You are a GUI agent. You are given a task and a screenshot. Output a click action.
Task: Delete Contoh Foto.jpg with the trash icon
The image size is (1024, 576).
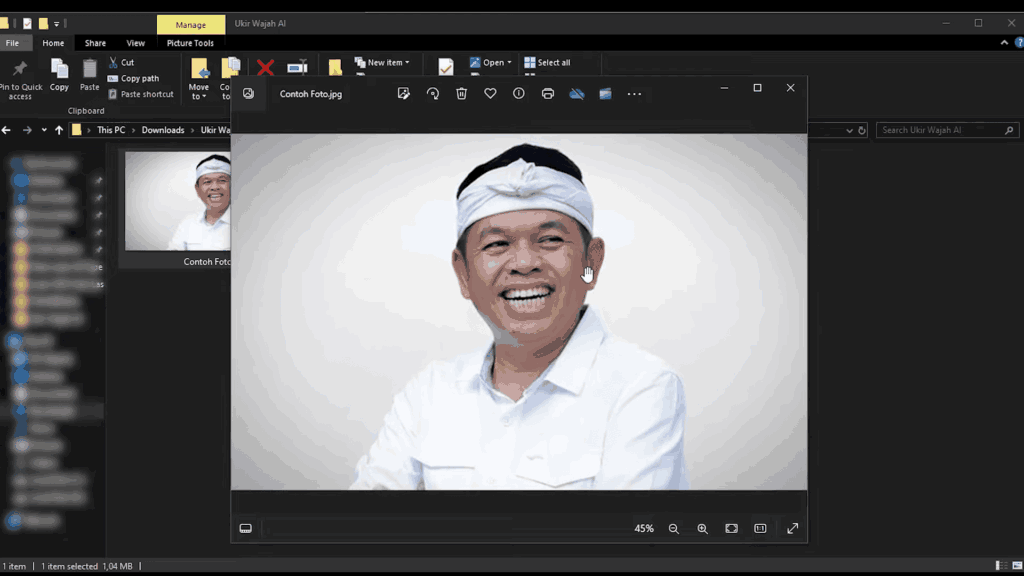(462, 94)
